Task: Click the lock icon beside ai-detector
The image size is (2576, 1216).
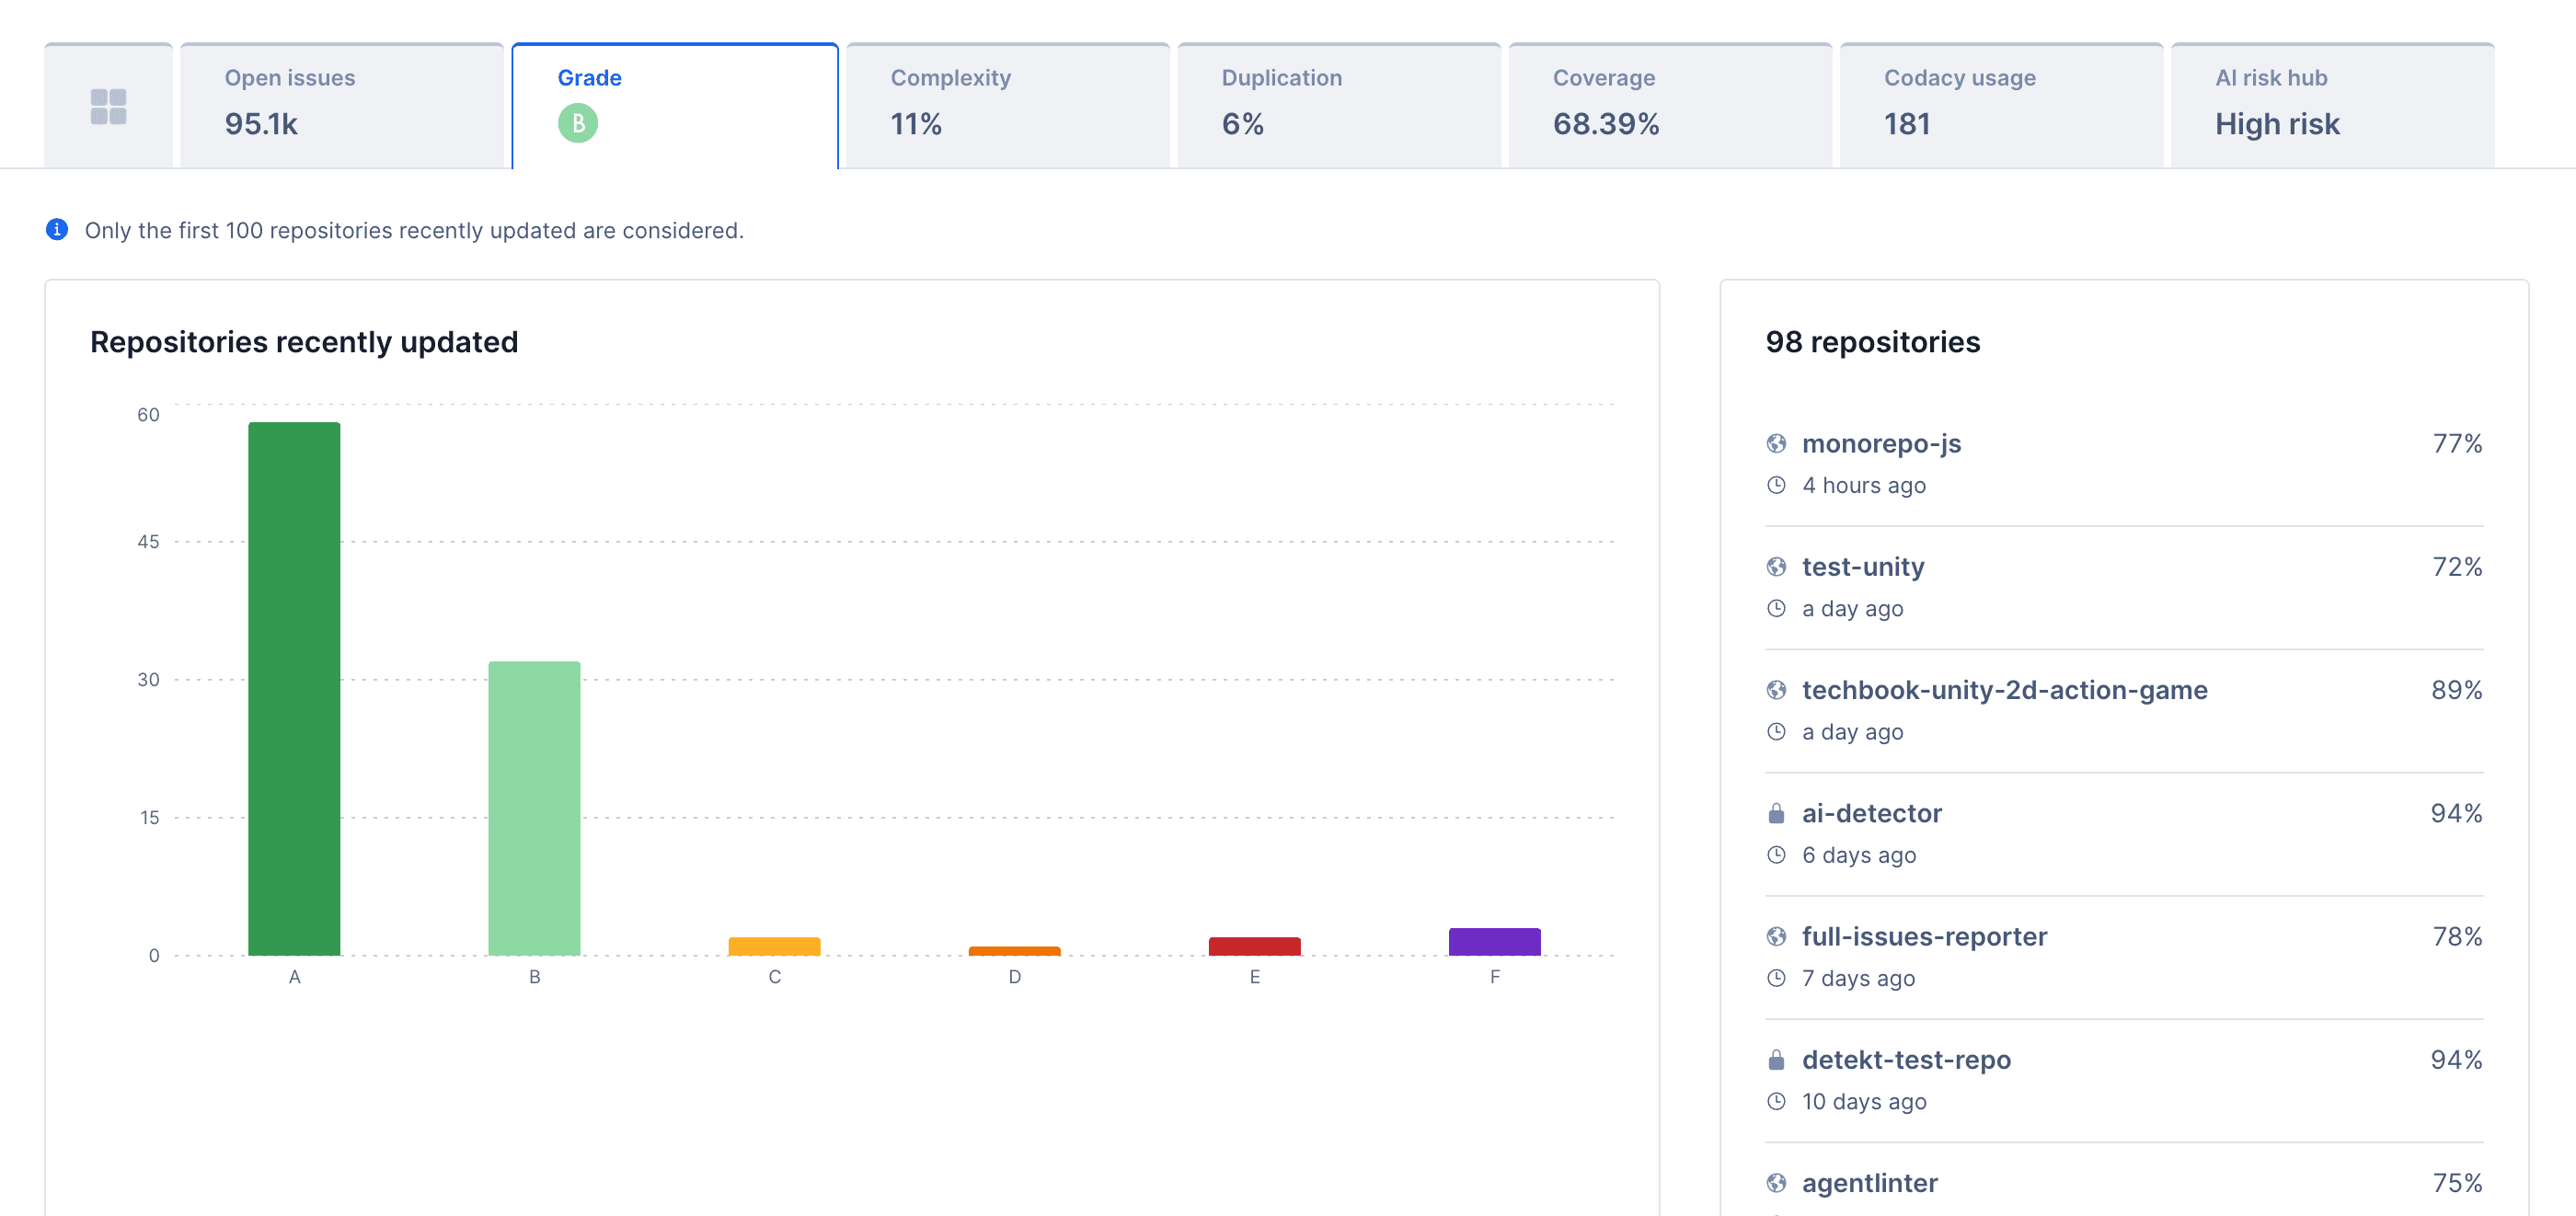Action: [1777, 813]
